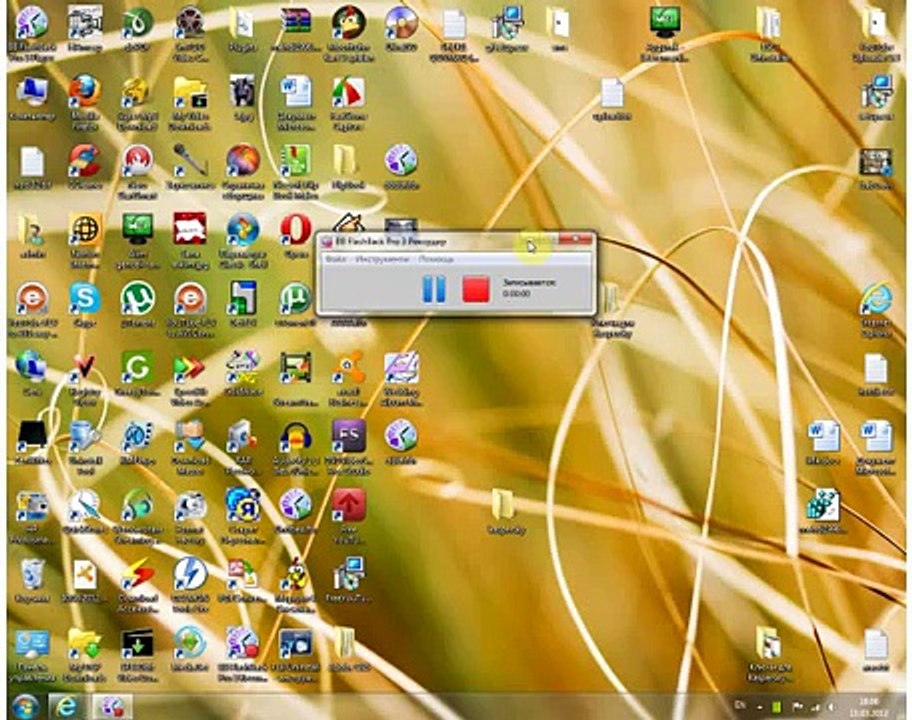Viewport: 912px width, 720px height.
Task: Select the microphone desktop shortcut
Action: tap(190, 166)
